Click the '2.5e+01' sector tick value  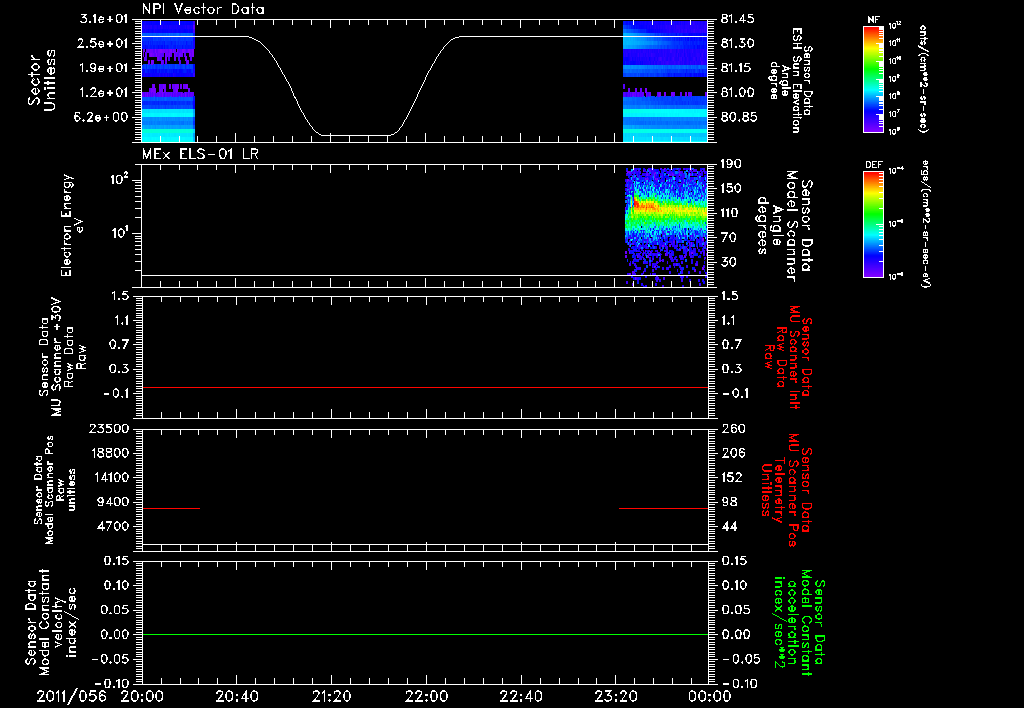[x=104, y=43]
